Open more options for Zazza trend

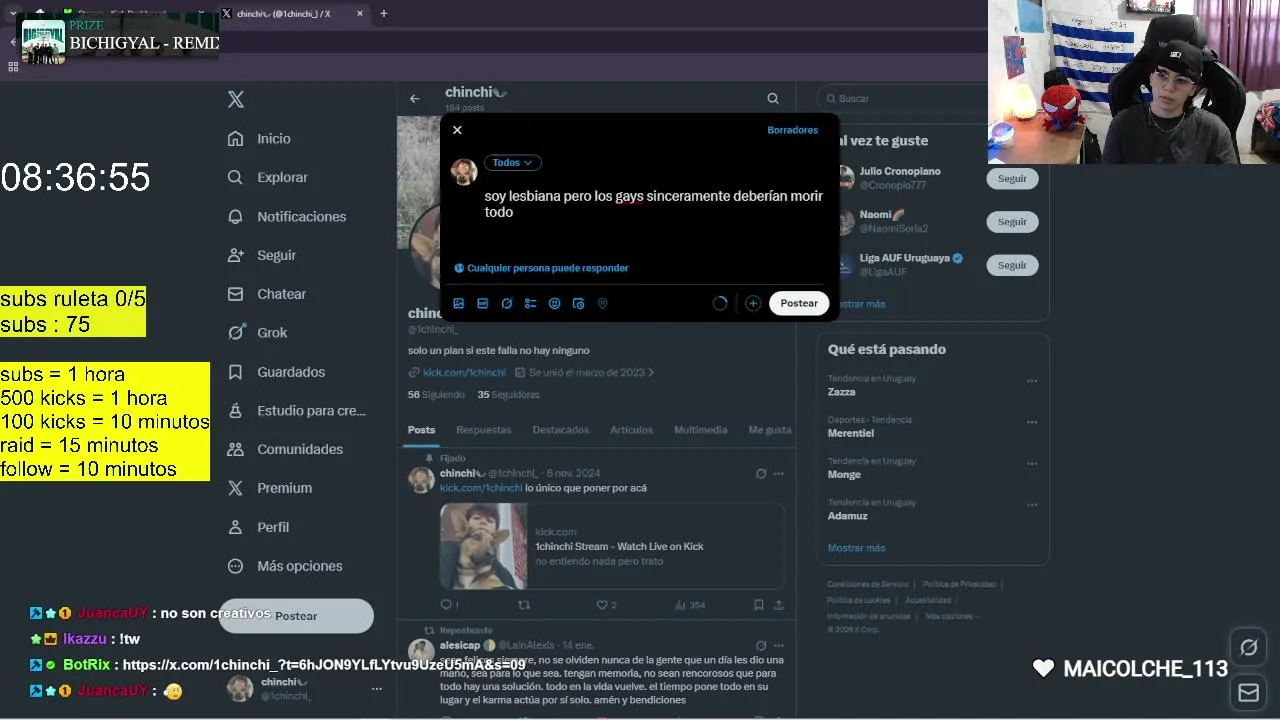point(1032,381)
